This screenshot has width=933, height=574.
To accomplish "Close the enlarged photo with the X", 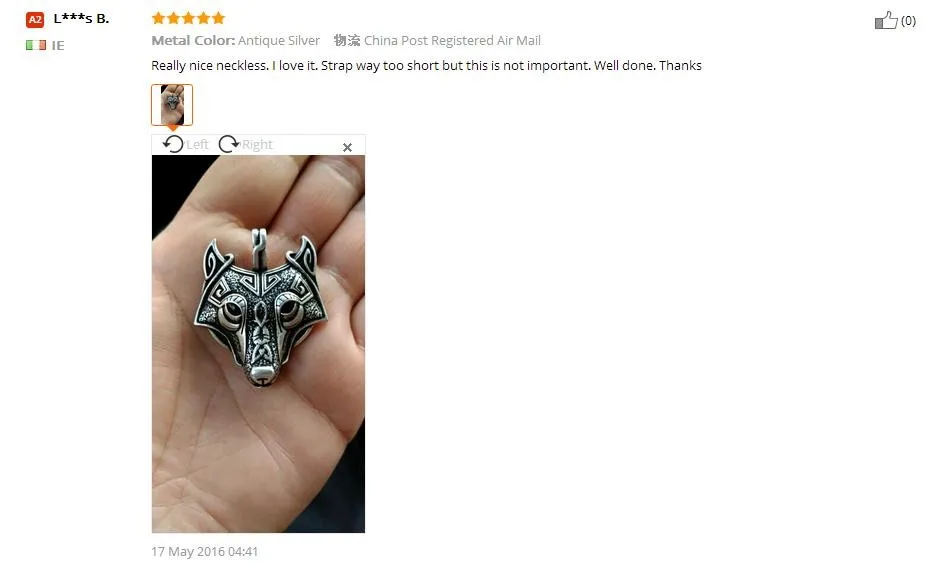I will click(347, 147).
